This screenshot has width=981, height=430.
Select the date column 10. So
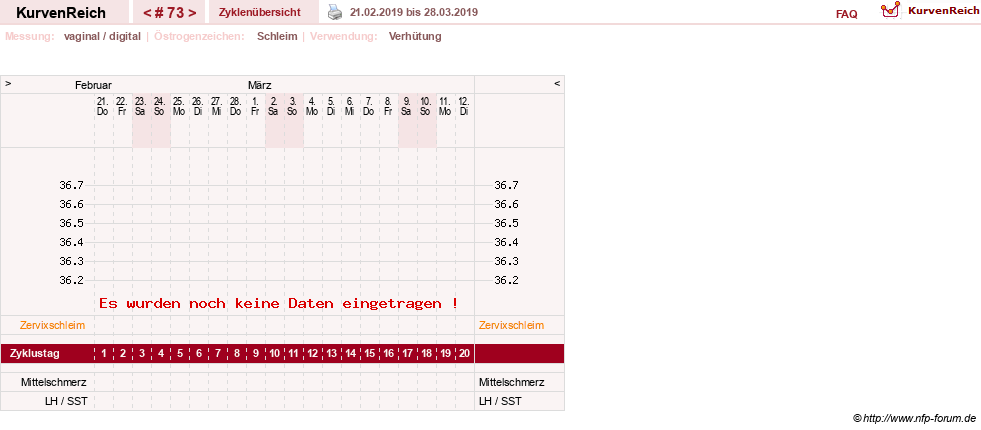[x=425, y=106]
